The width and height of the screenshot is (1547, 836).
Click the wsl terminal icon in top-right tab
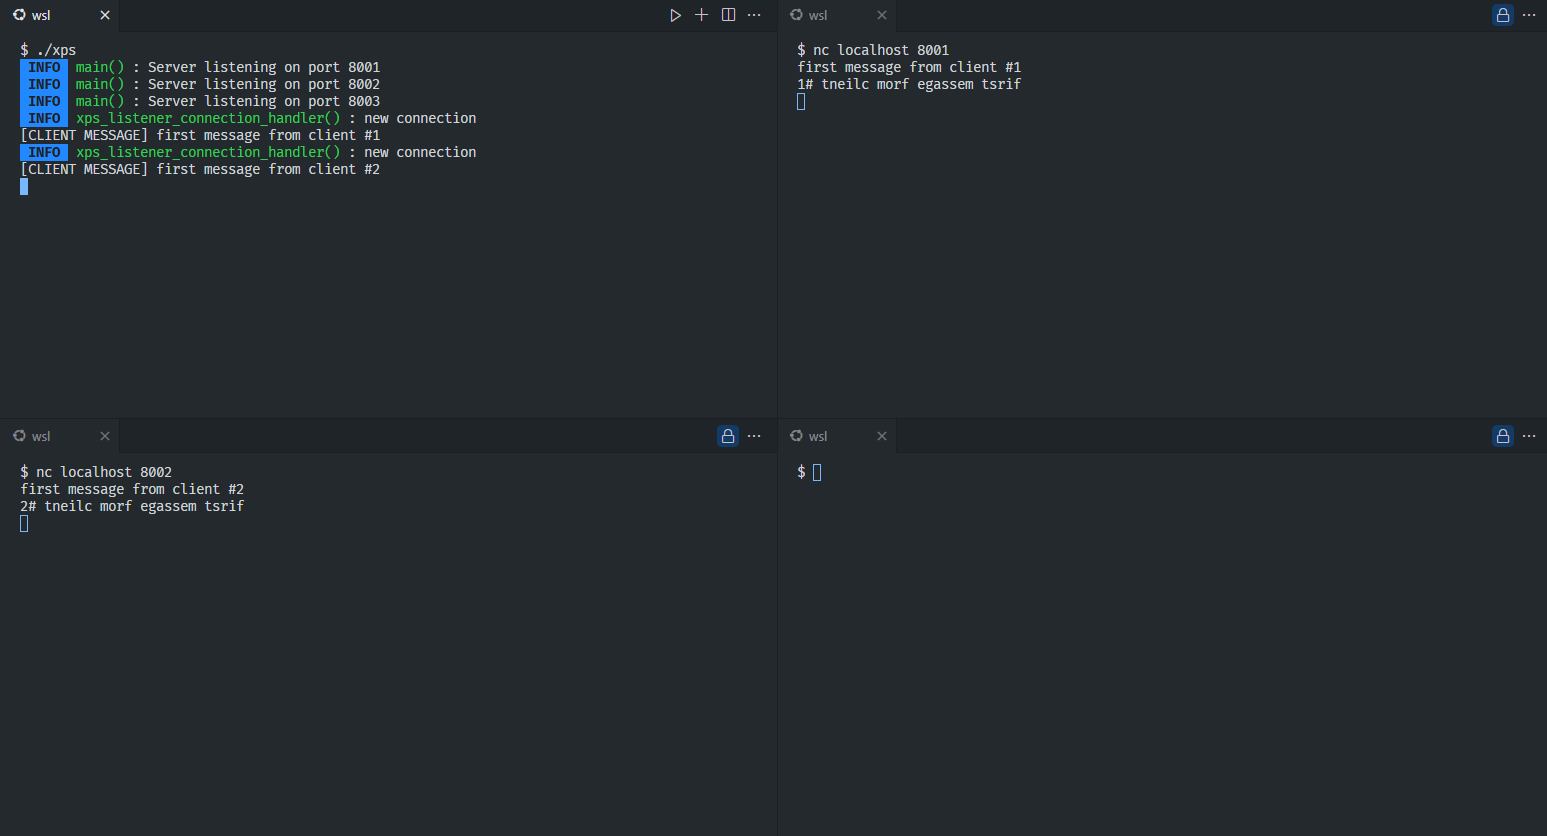(x=796, y=15)
